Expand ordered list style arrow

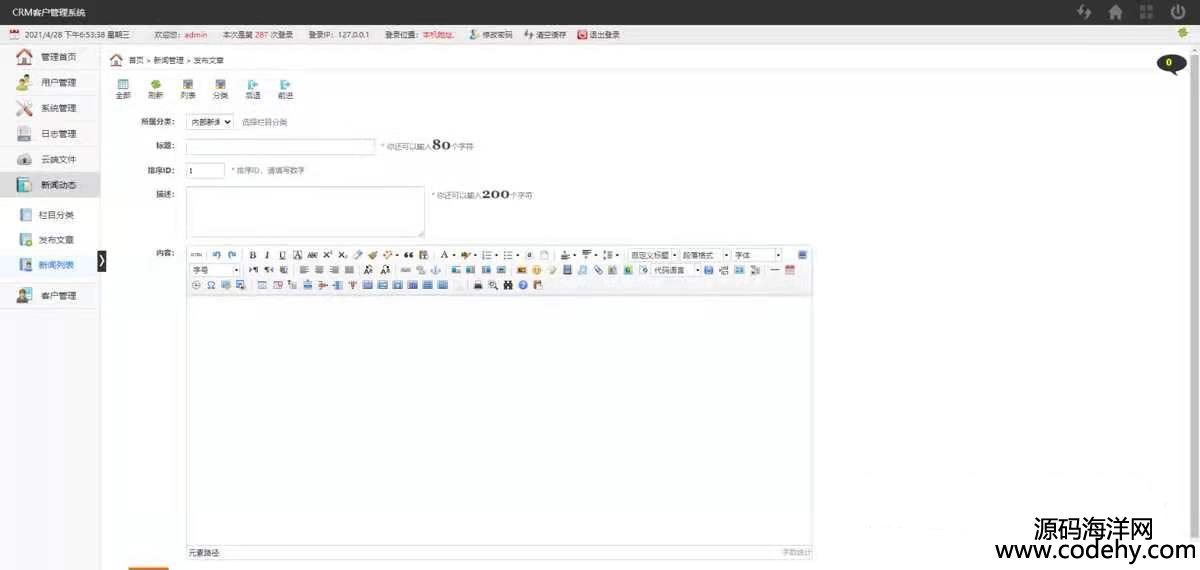(x=497, y=255)
